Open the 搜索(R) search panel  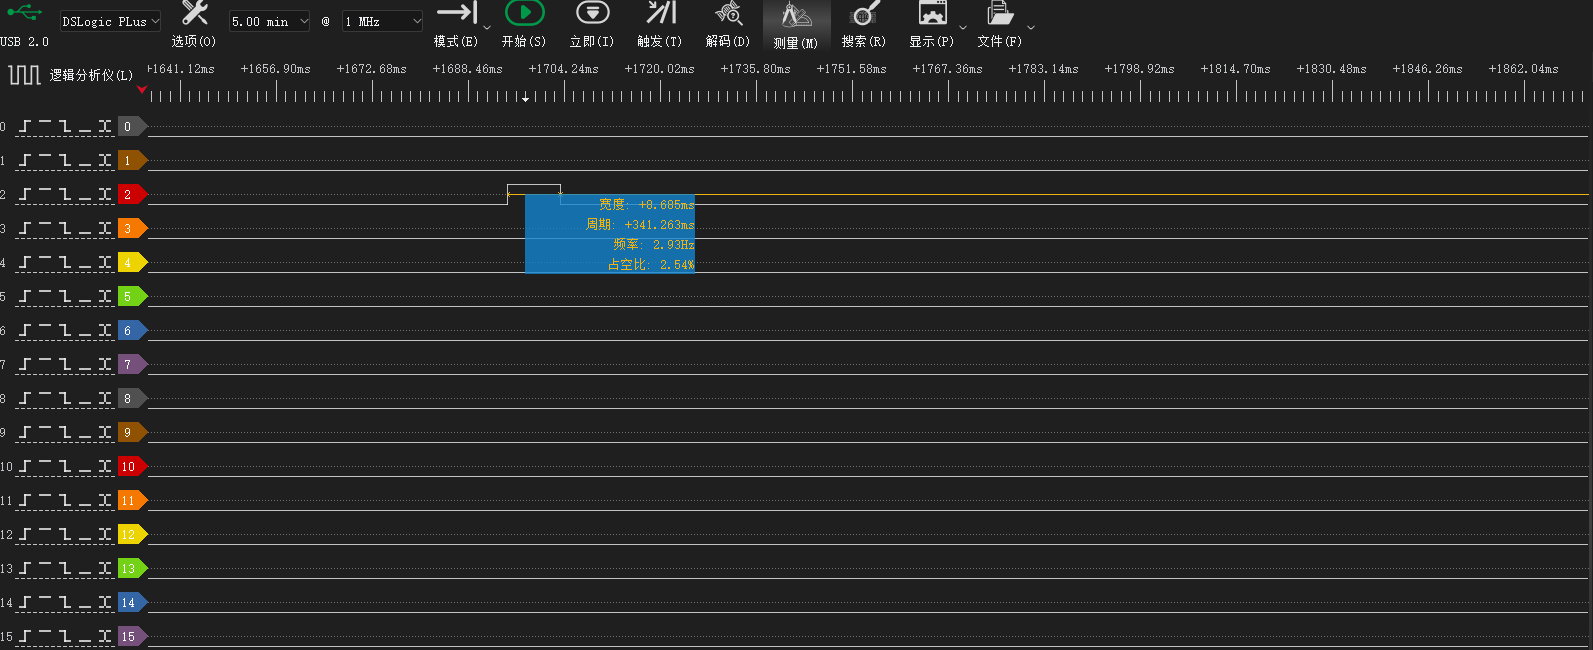(864, 24)
